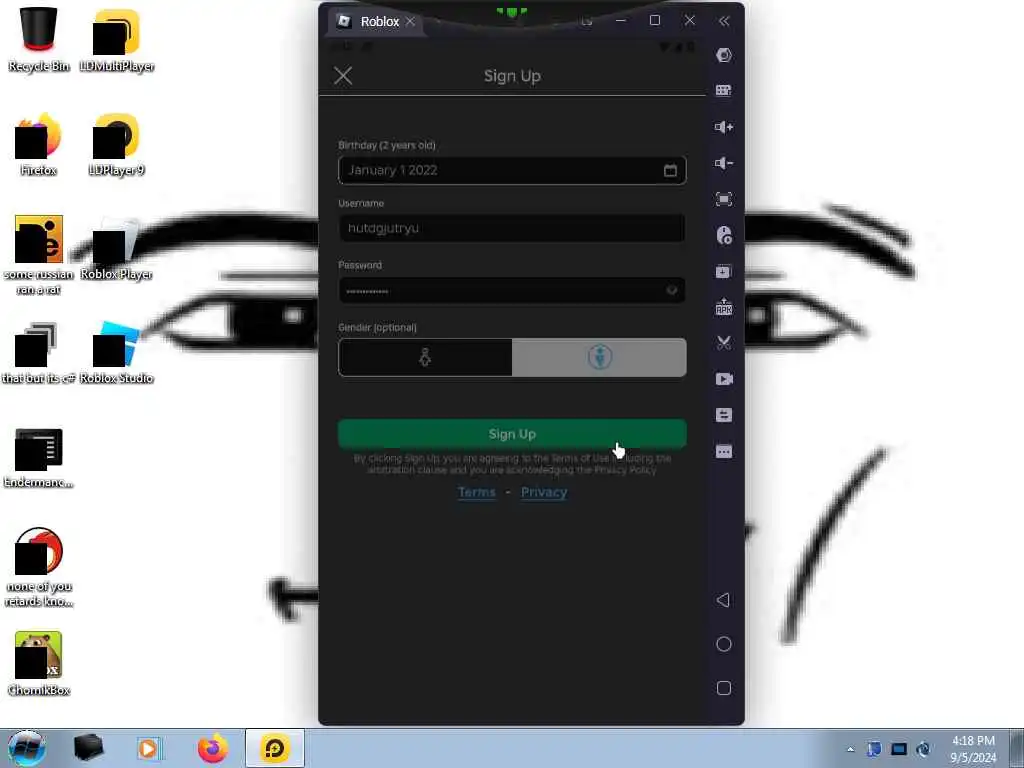Viewport: 1024px width, 768px height.
Task: Select the Firefox desktop shortcut
Action: click(x=39, y=144)
